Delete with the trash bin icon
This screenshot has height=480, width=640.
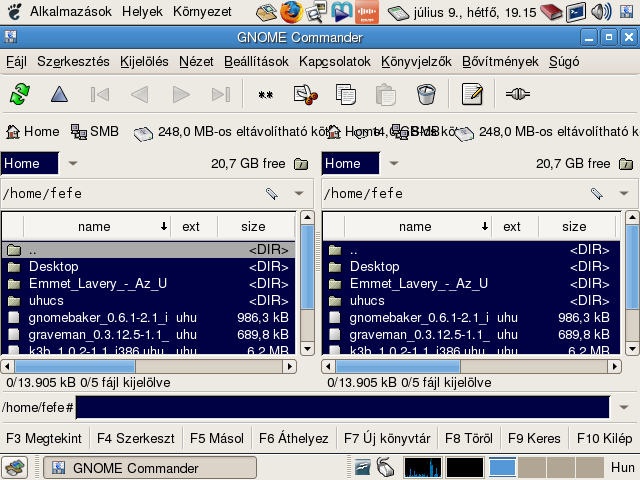[x=426, y=94]
